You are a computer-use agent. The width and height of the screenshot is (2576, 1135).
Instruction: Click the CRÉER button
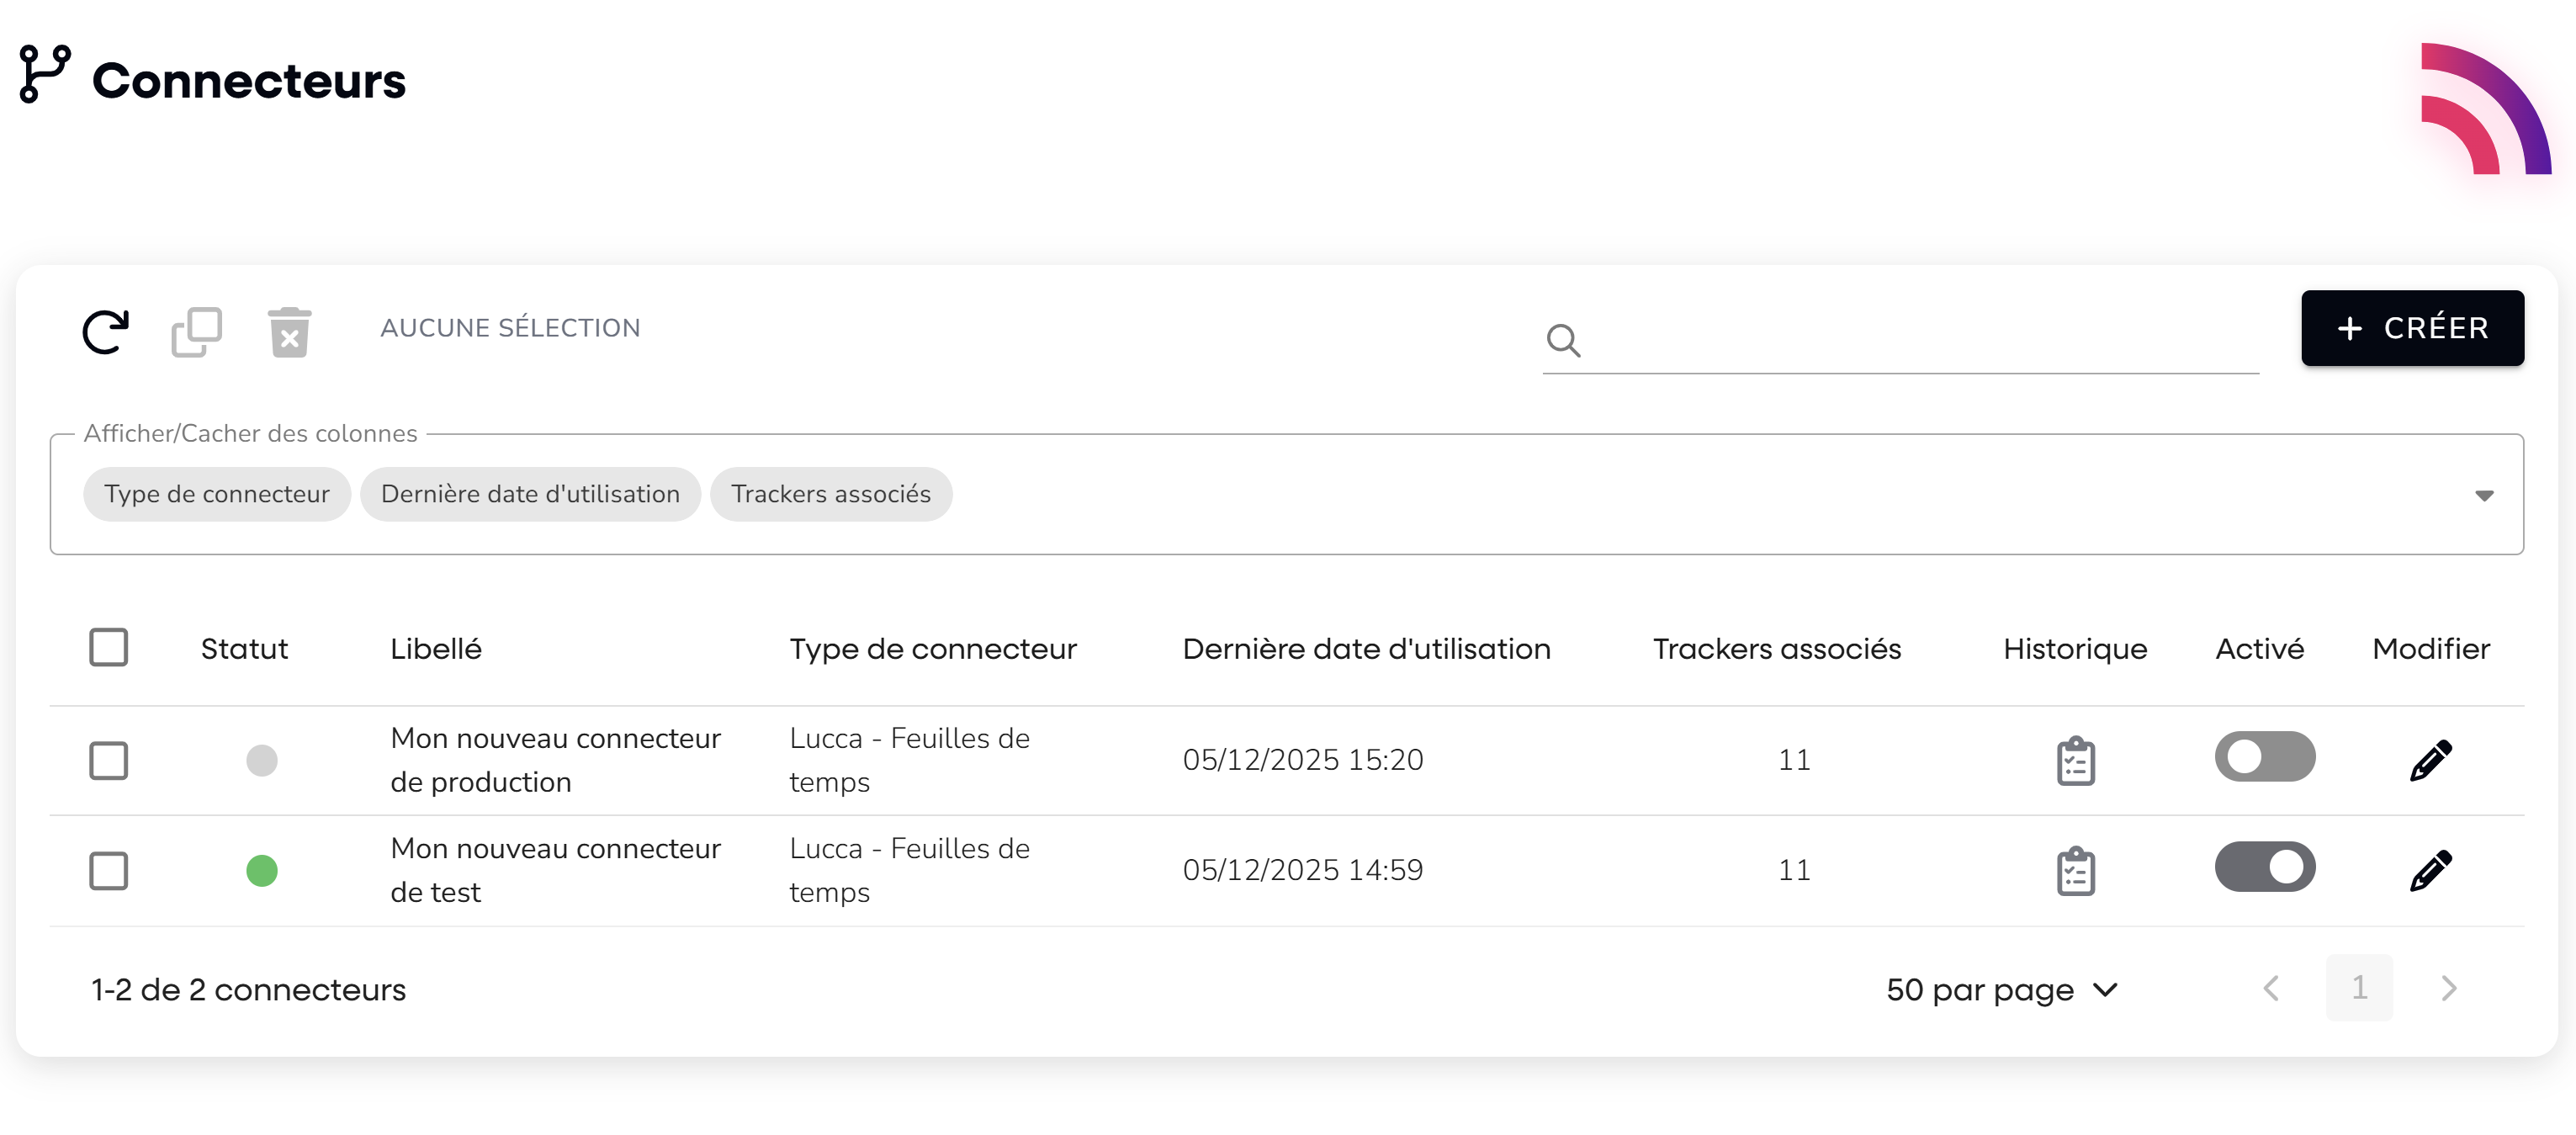(2412, 328)
